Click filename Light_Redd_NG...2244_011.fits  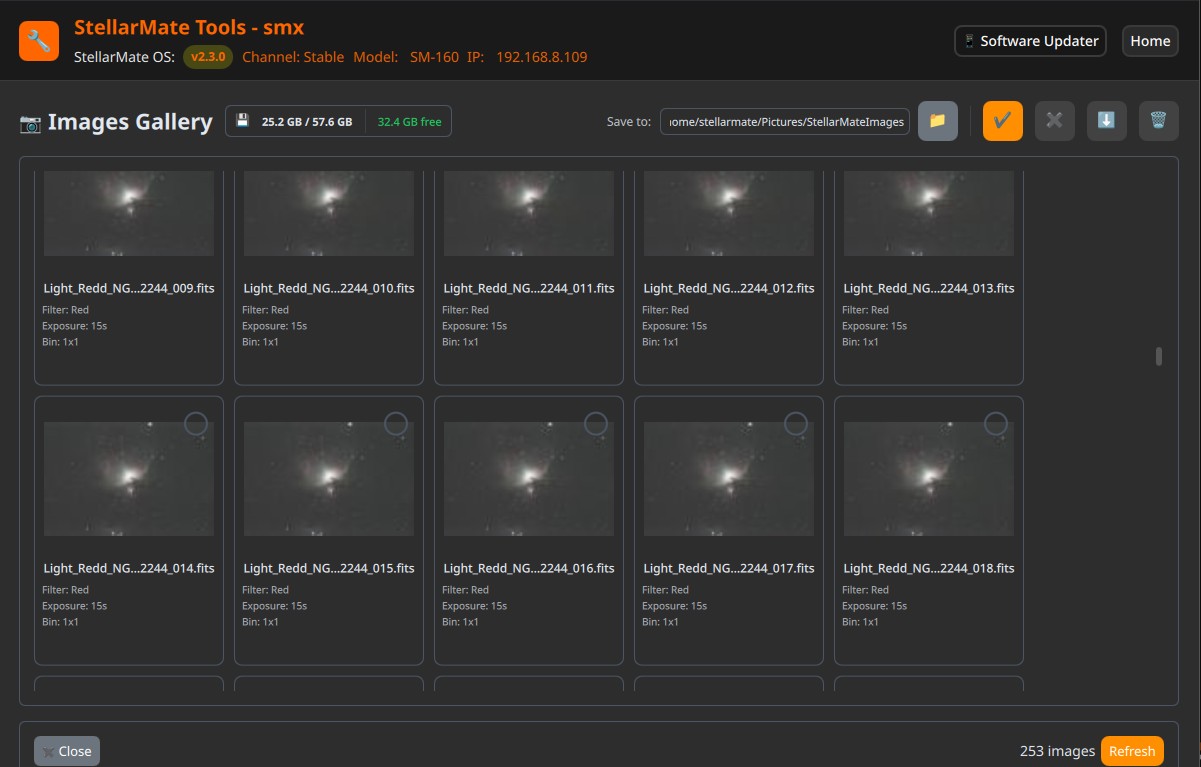point(529,288)
